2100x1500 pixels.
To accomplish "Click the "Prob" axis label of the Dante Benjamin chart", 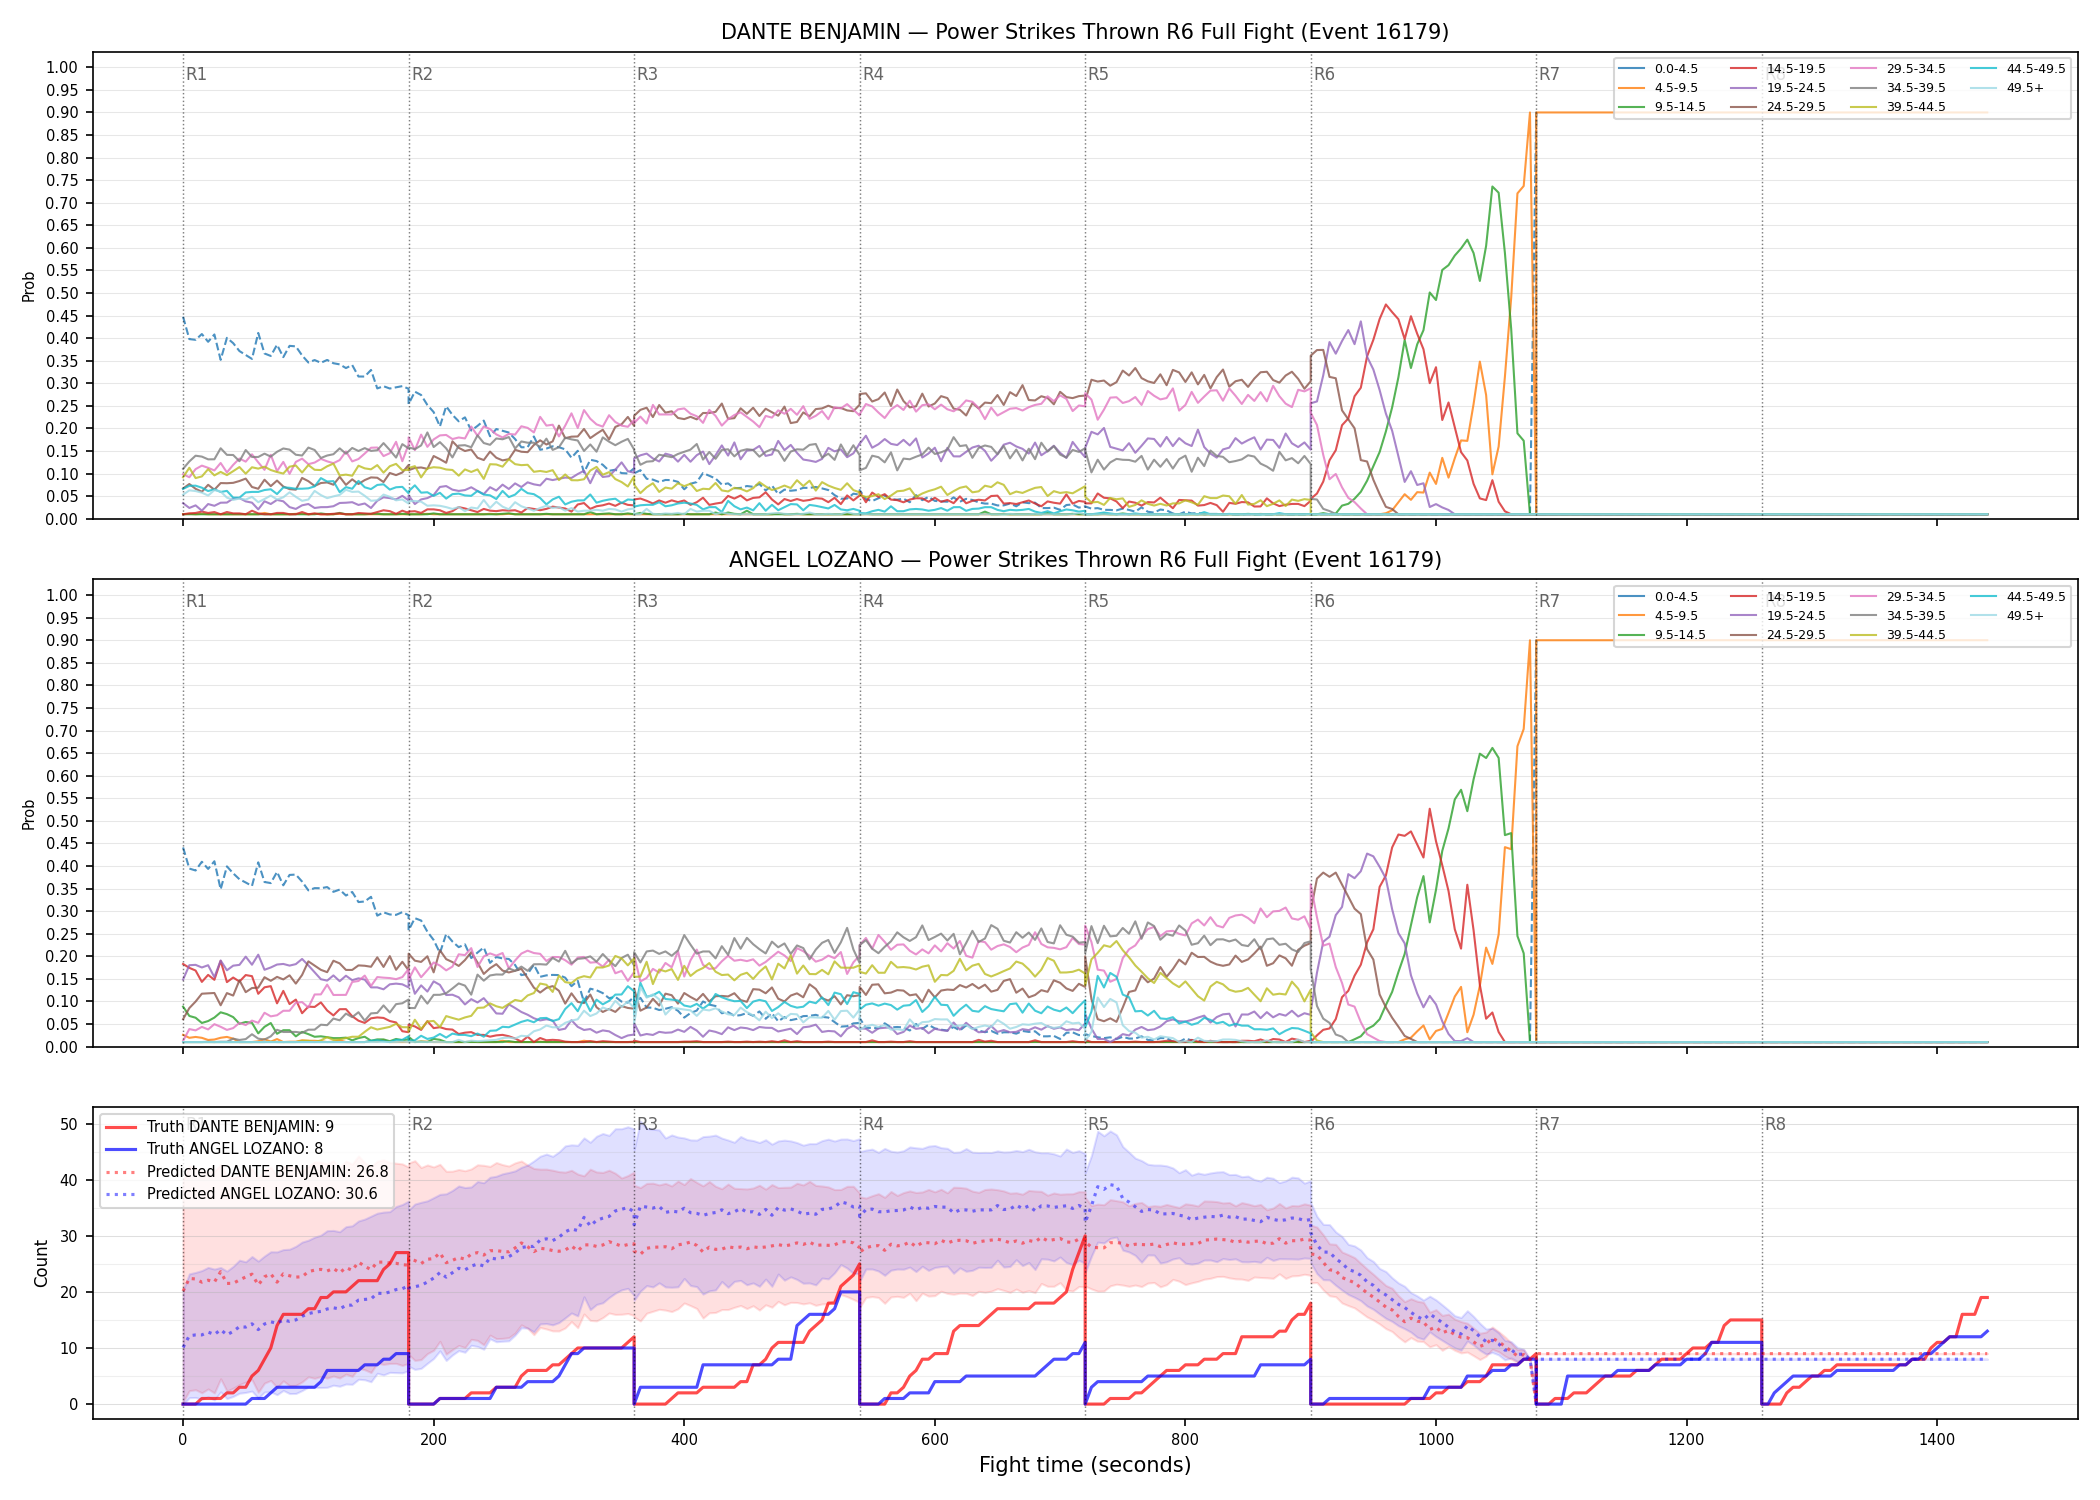I will pyautogui.click(x=29, y=287).
